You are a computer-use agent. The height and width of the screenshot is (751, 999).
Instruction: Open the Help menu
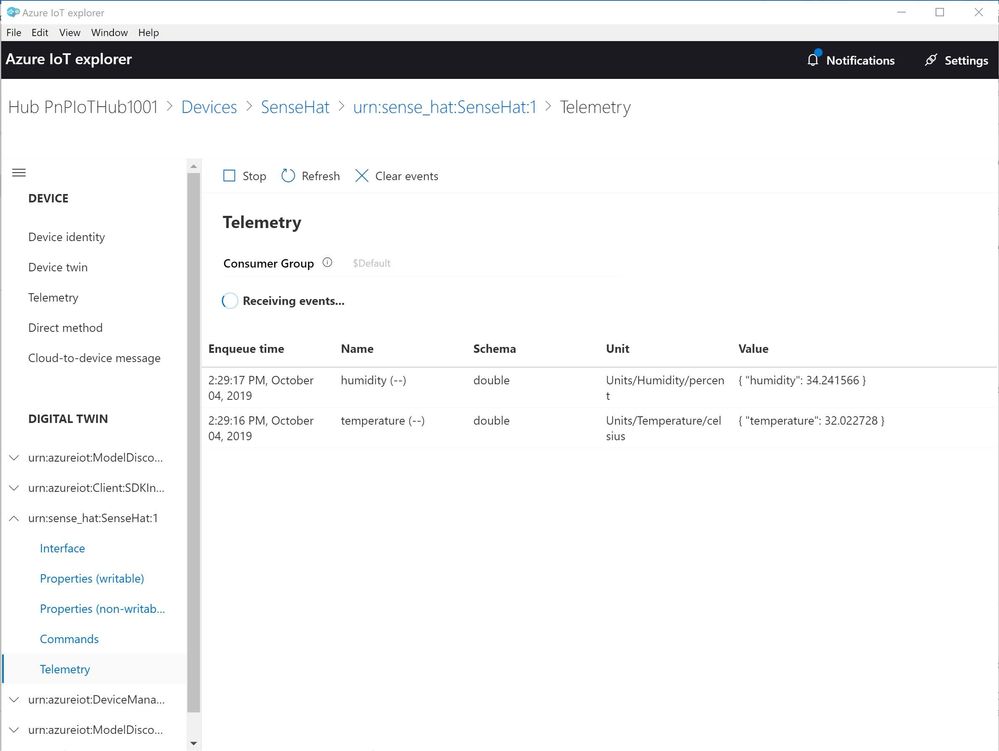[148, 32]
